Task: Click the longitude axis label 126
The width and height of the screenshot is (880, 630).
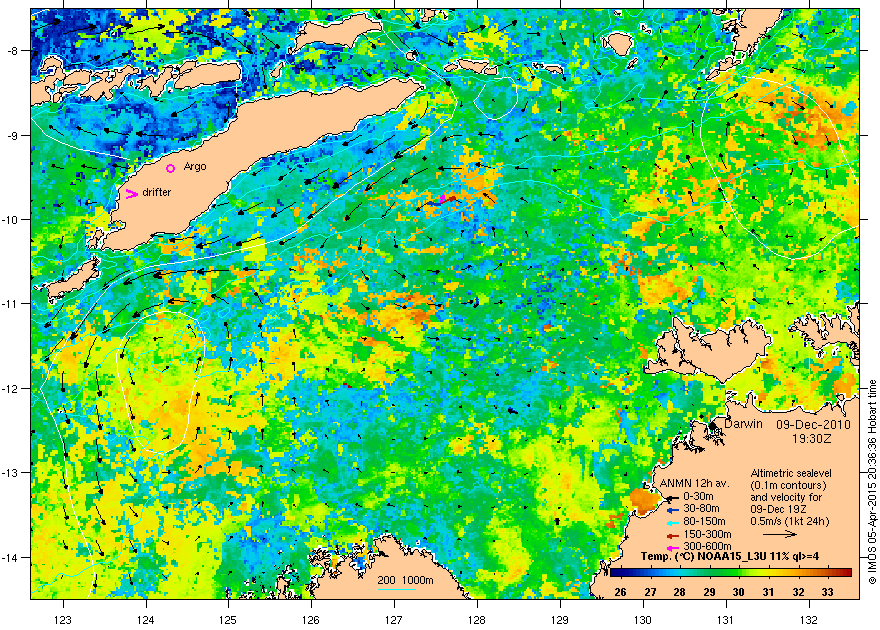Action: point(311,619)
